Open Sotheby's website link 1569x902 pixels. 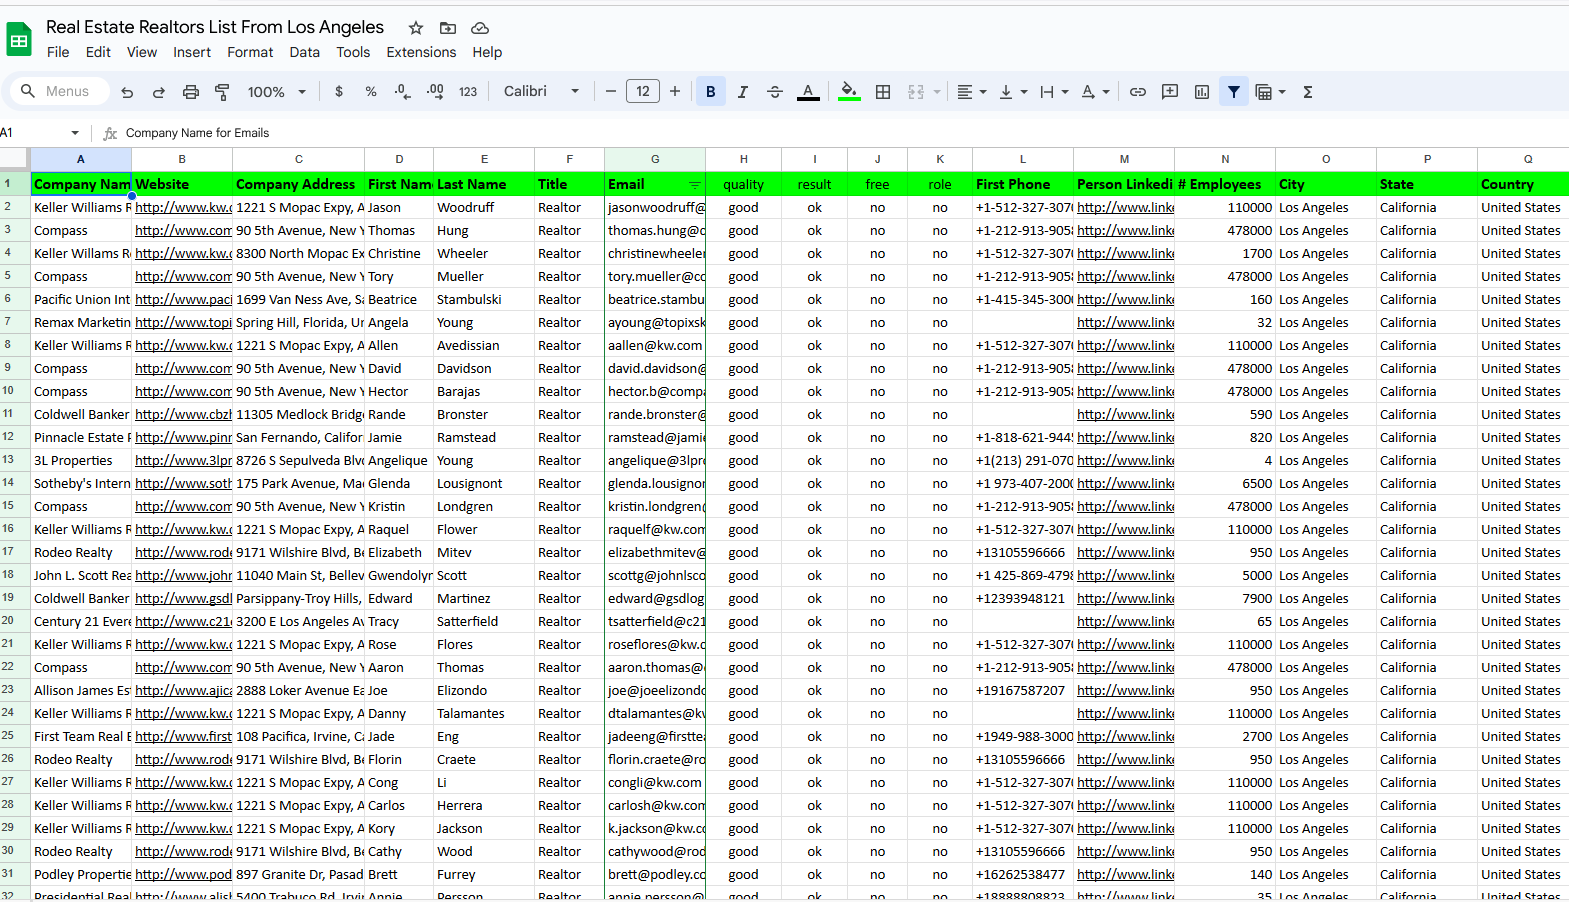point(183,484)
